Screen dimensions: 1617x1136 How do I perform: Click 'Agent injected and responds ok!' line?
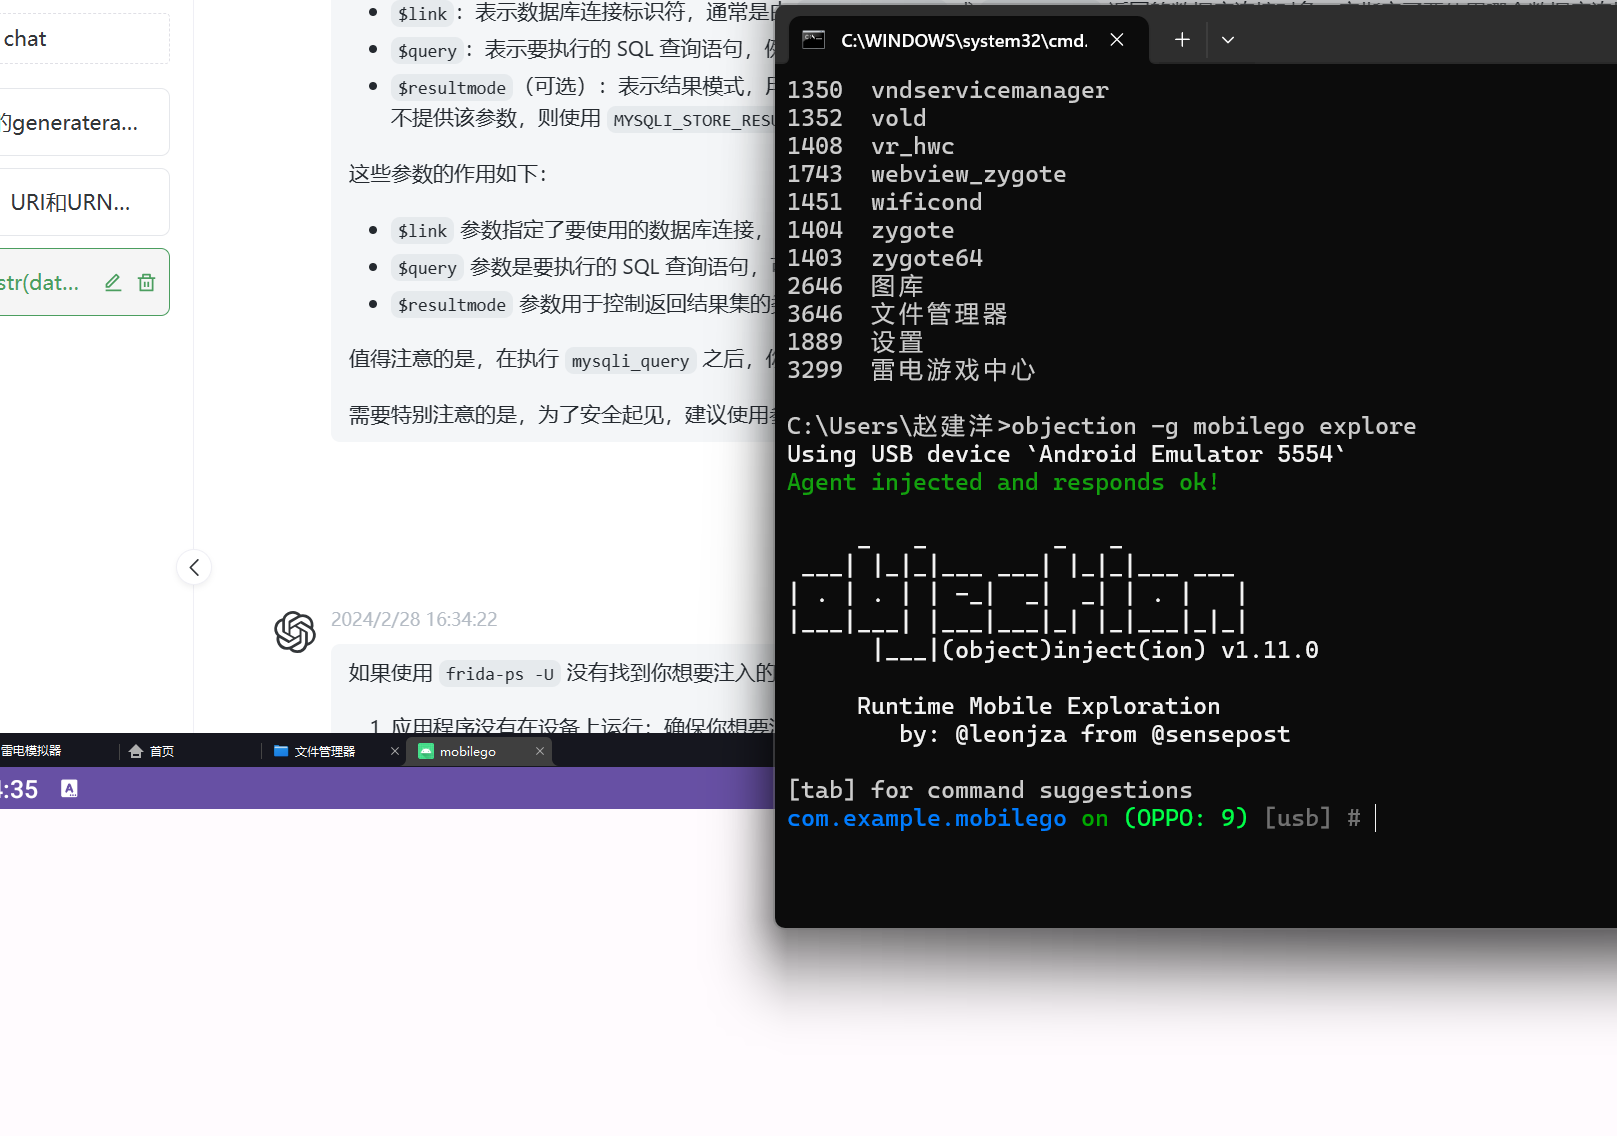coord(1003,482)
